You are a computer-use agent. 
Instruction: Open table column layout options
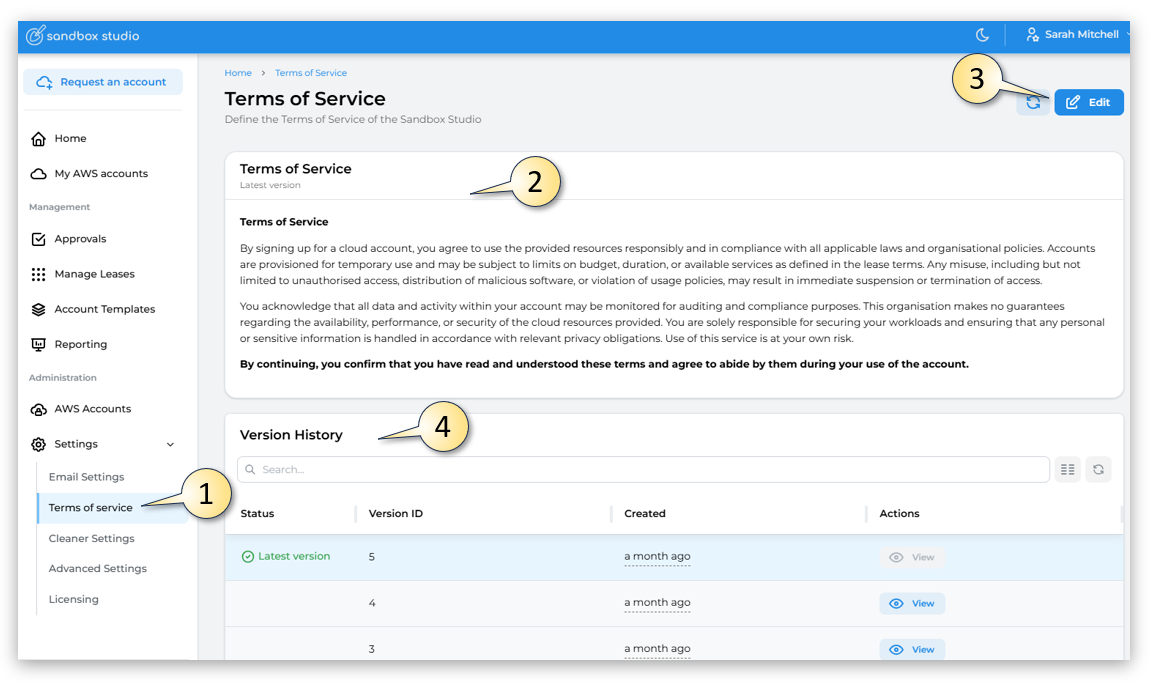[1067, 469]
